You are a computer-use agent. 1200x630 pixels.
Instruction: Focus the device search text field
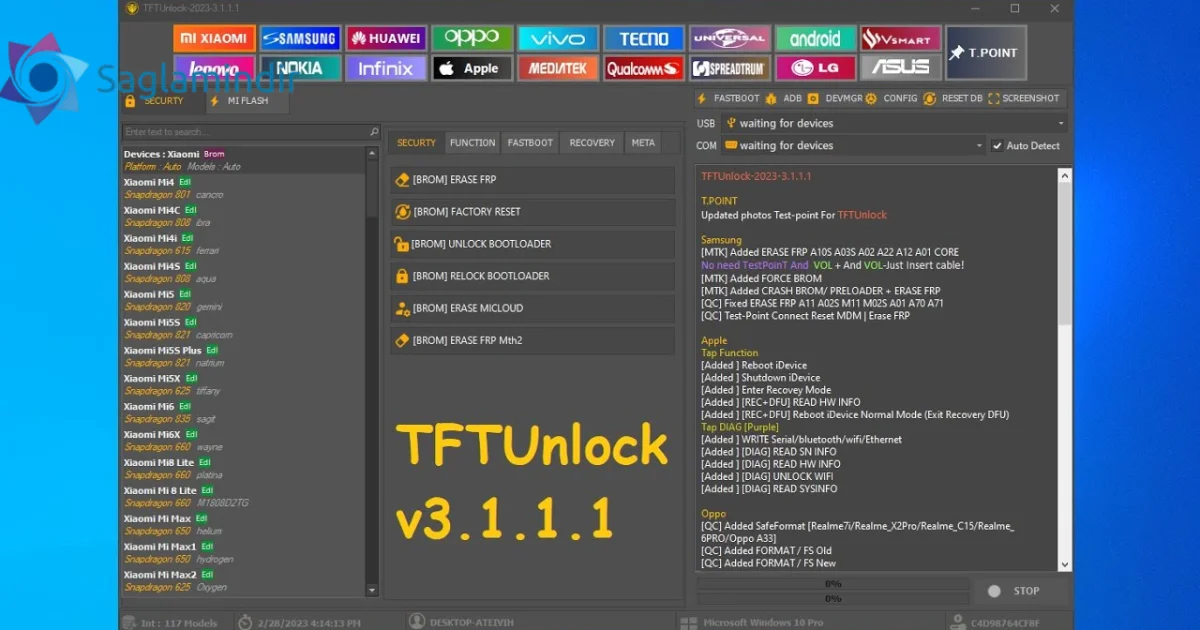[x=244, y=132]
